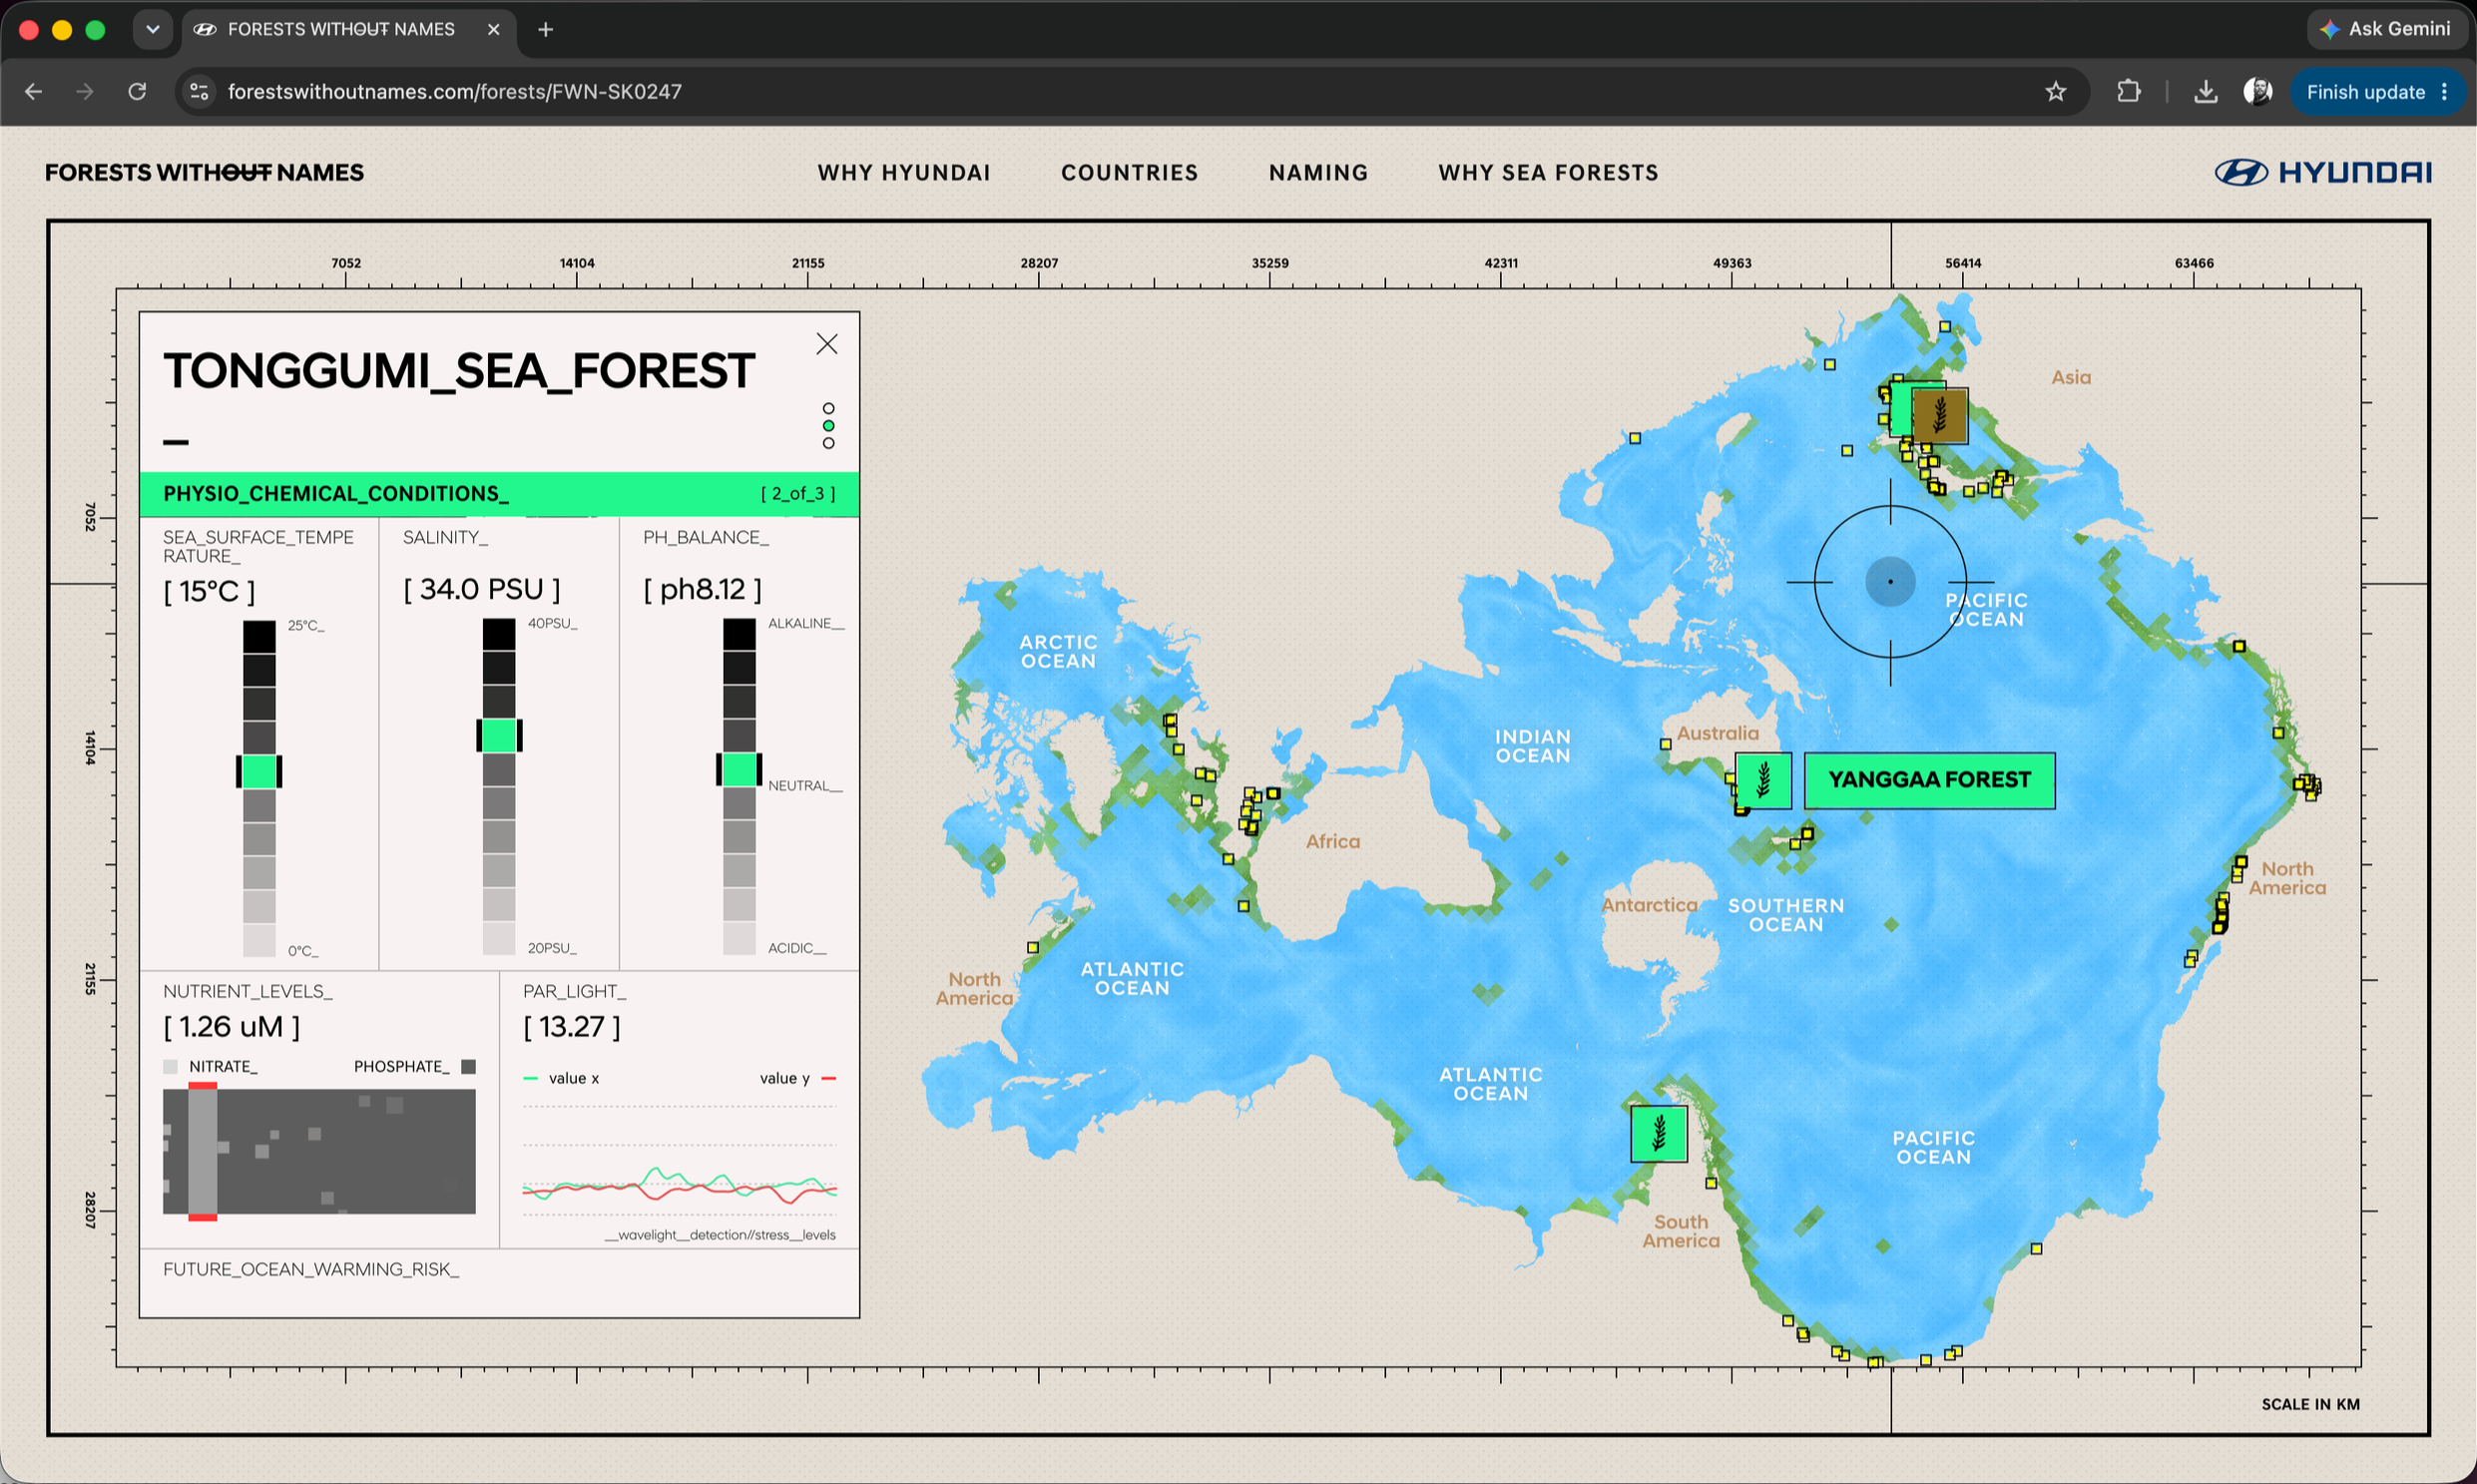This screenshot has height=1484, width=2477.
Task: Click the Hyundai logo
Action: pyautogui.click(x=2323, y=173)
